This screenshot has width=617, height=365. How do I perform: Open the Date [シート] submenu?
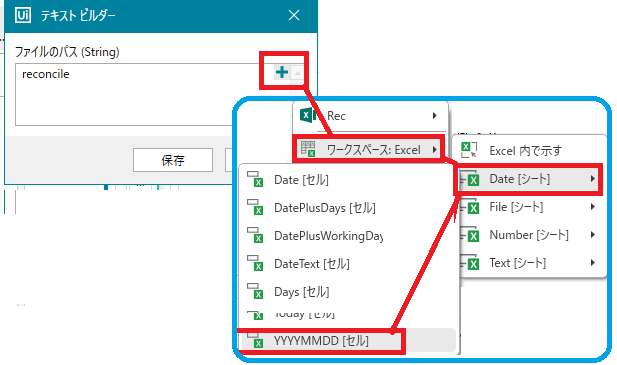(529, 179)
